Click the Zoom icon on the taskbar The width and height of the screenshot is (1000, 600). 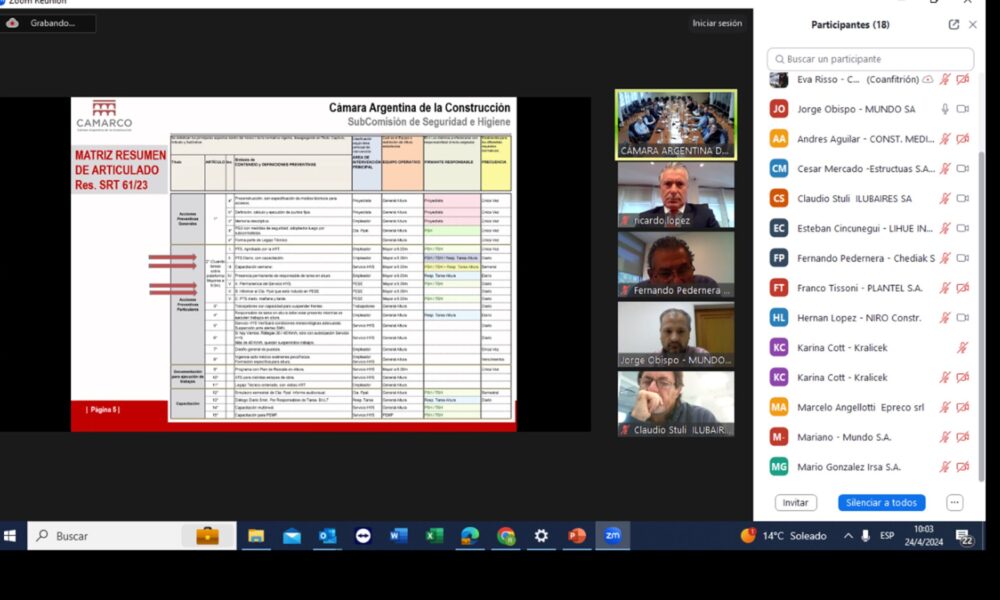coord(613,536)
